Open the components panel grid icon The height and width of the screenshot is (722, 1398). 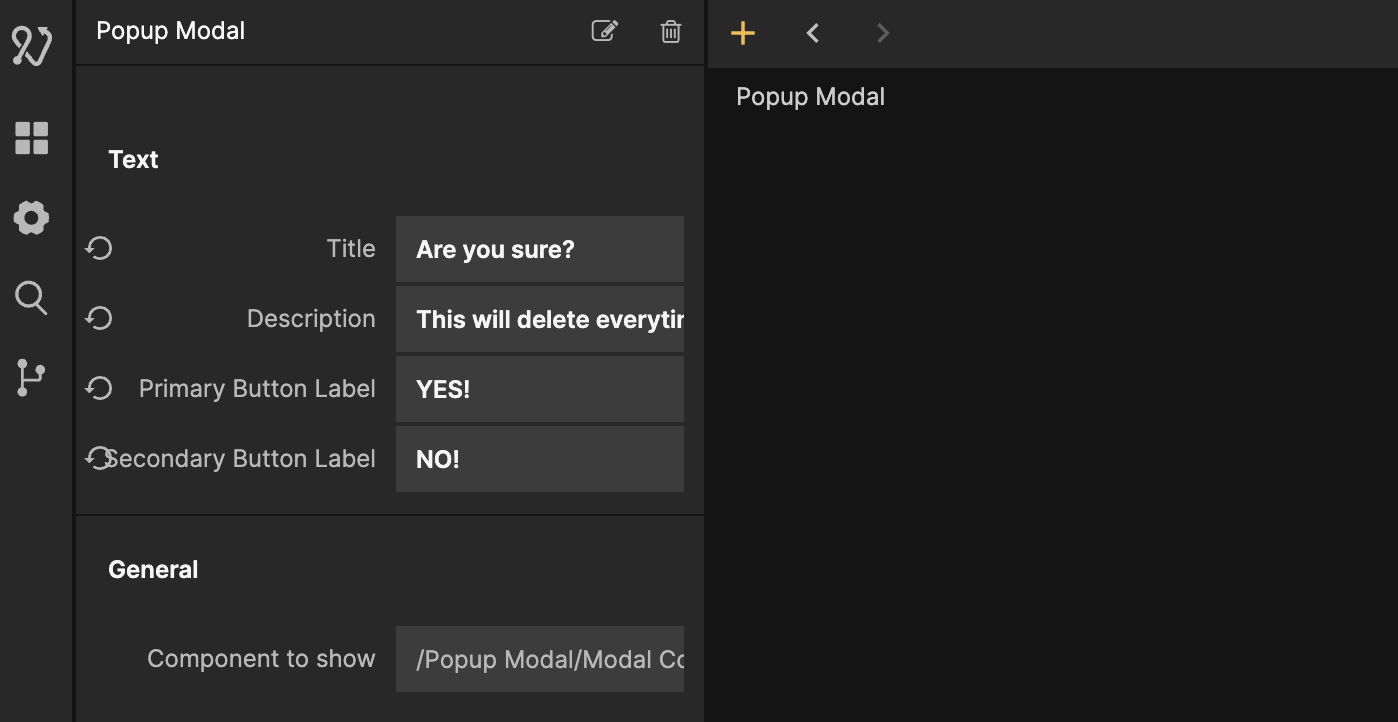pos(32,138)
